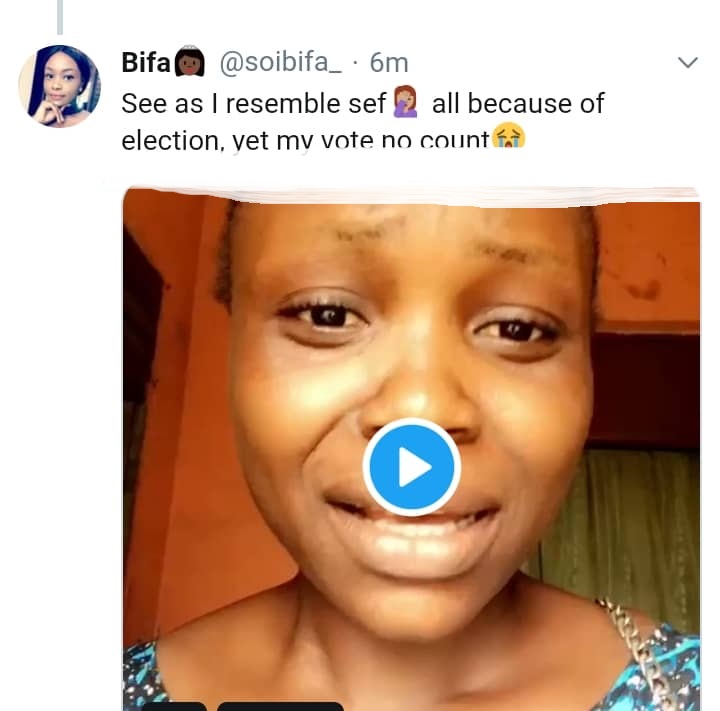Open Bifa's profile picture avatar
This screenshot has width=720, height=711.
60,86
